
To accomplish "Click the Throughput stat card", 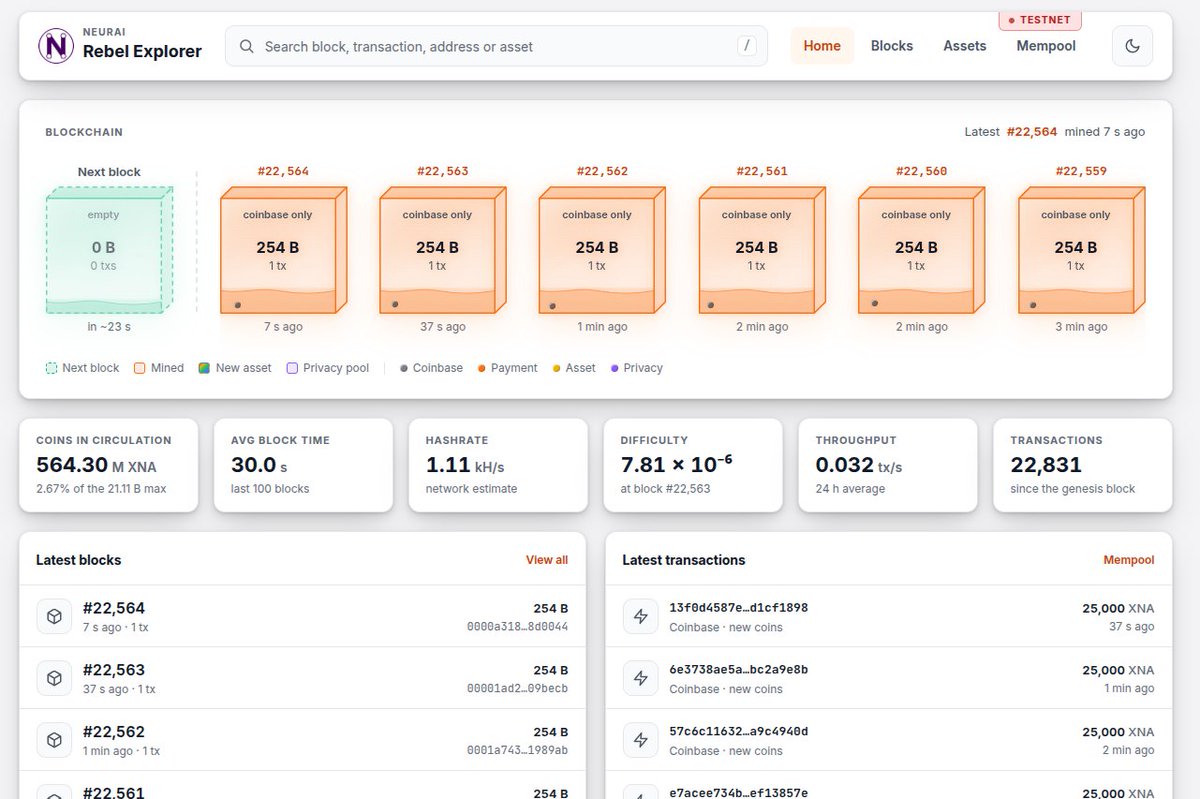I will [888, 465].
